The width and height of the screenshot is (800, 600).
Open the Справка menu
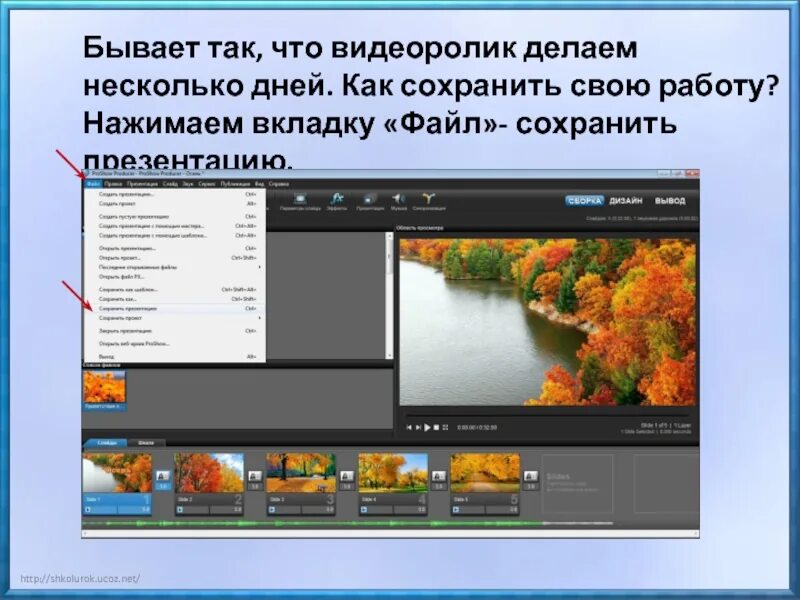[x=279, y=184]
